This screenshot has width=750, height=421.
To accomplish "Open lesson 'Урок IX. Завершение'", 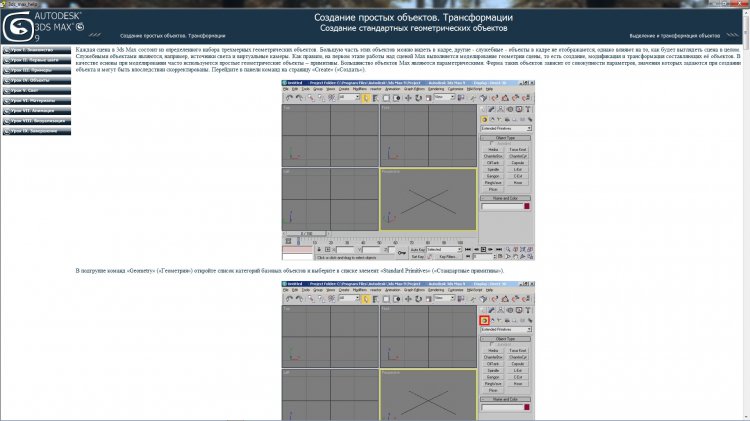I will (37, 131).
